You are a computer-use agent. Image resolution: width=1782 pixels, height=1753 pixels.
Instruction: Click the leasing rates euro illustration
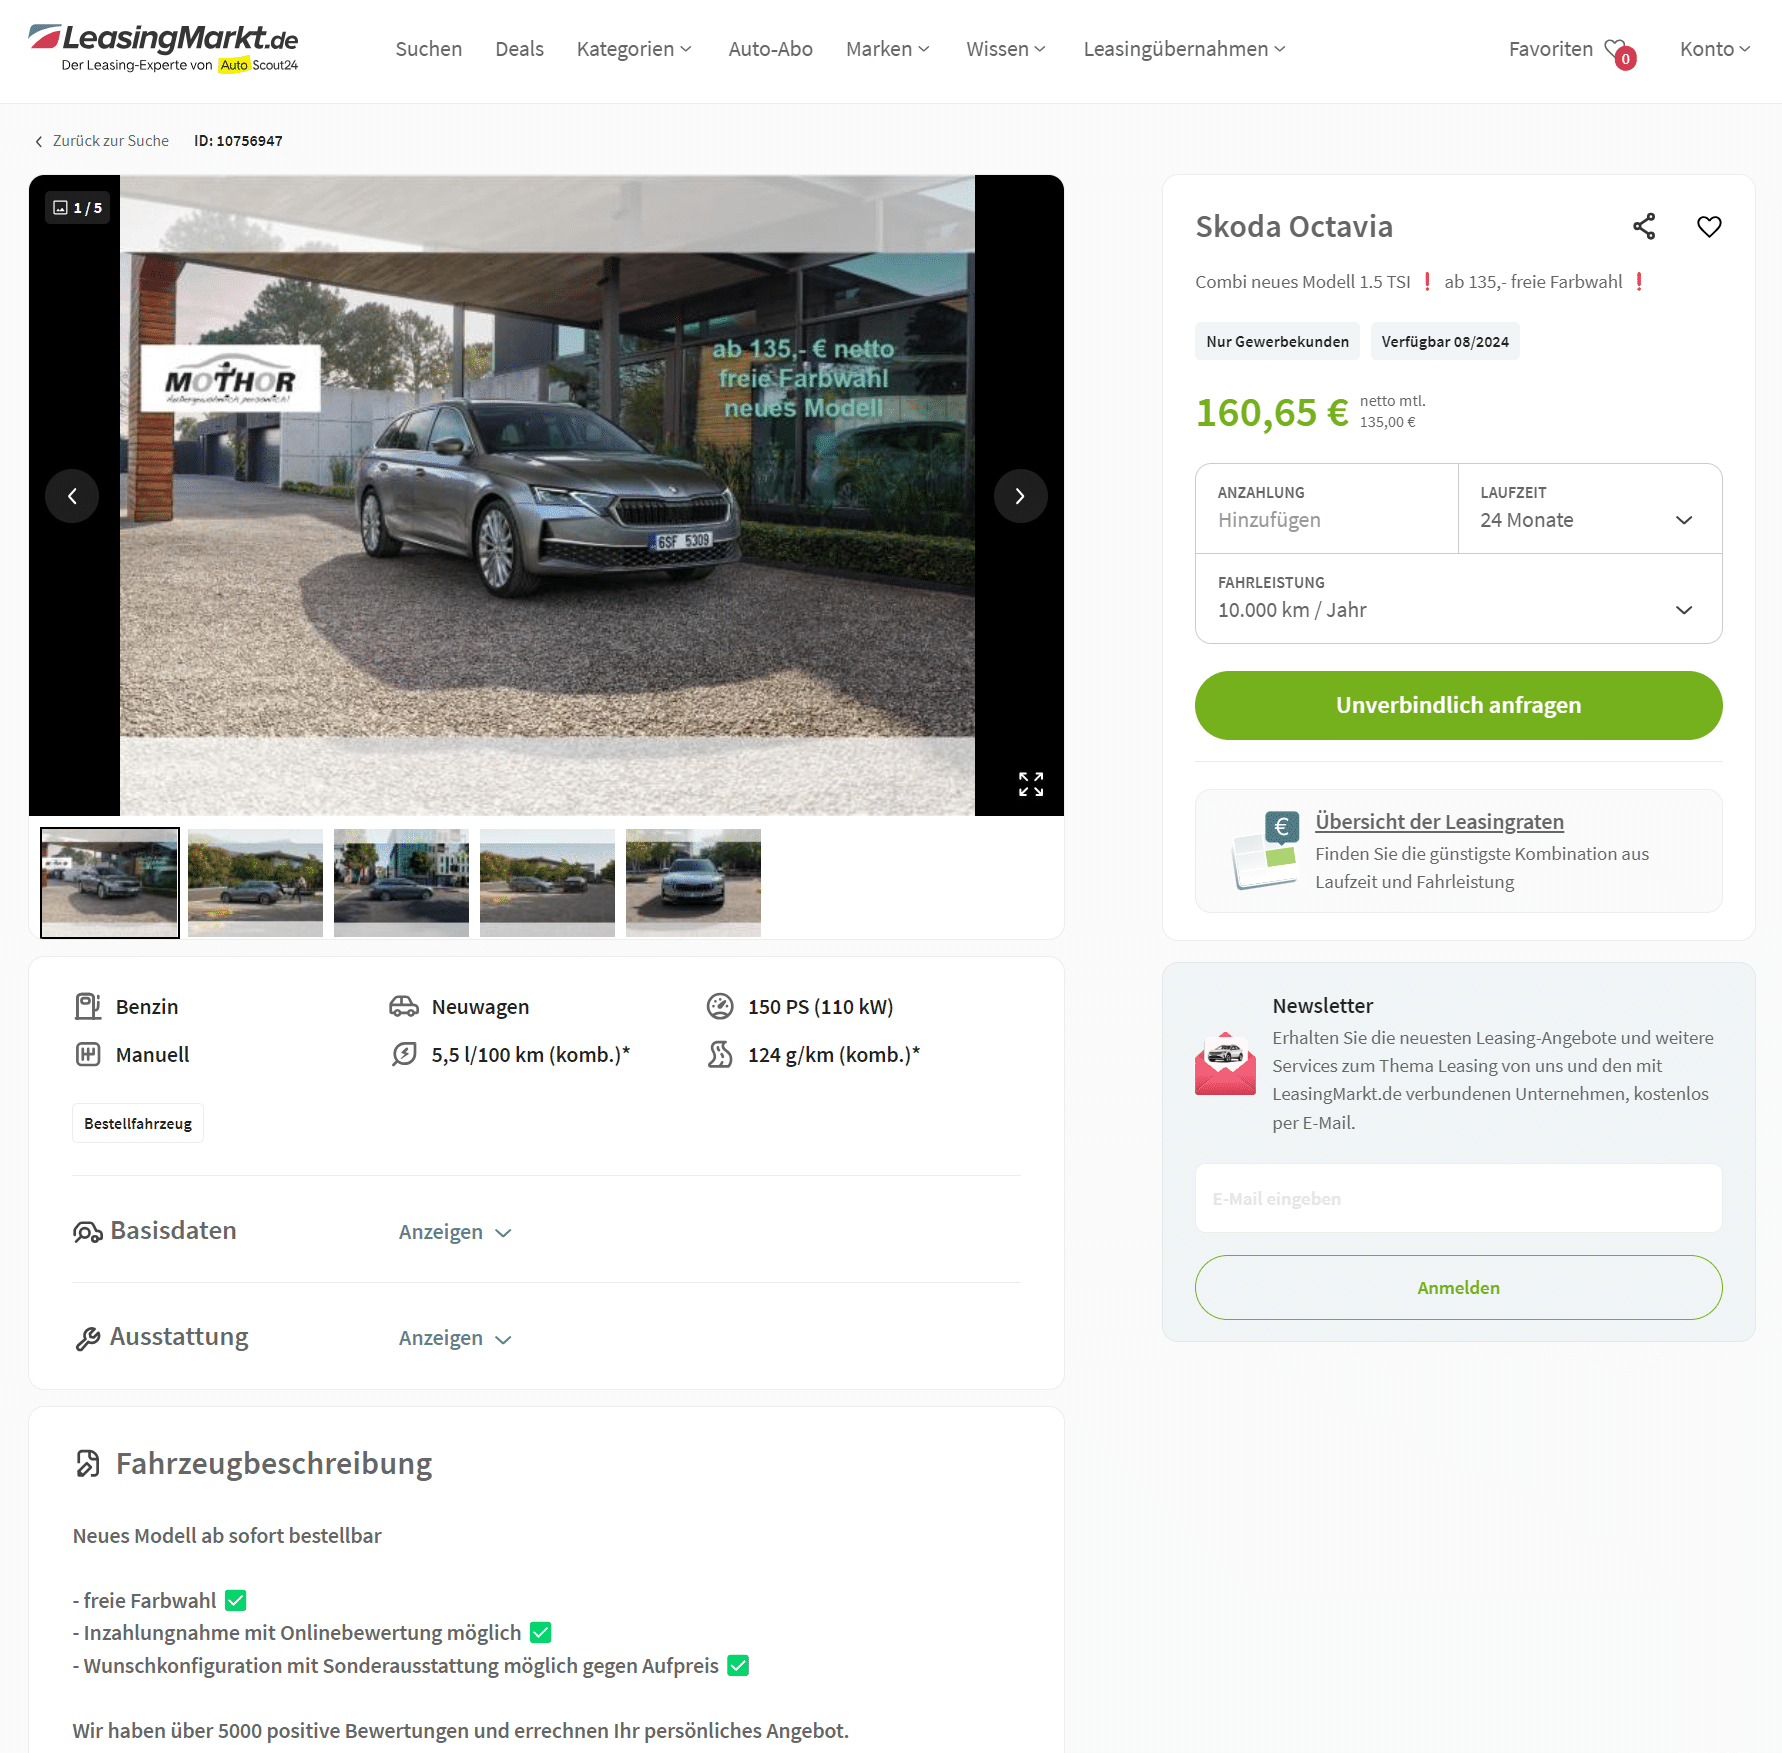(x=1265, y=850)
